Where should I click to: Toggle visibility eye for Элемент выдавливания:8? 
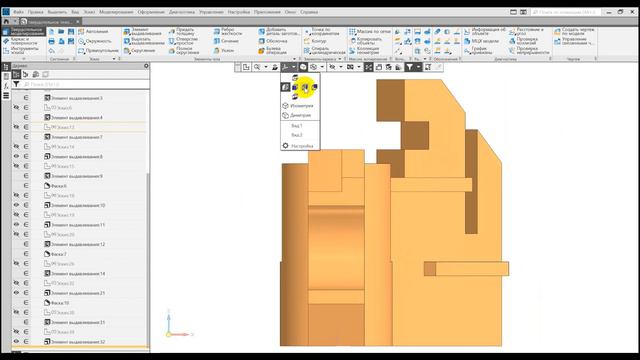pos(16,156)
